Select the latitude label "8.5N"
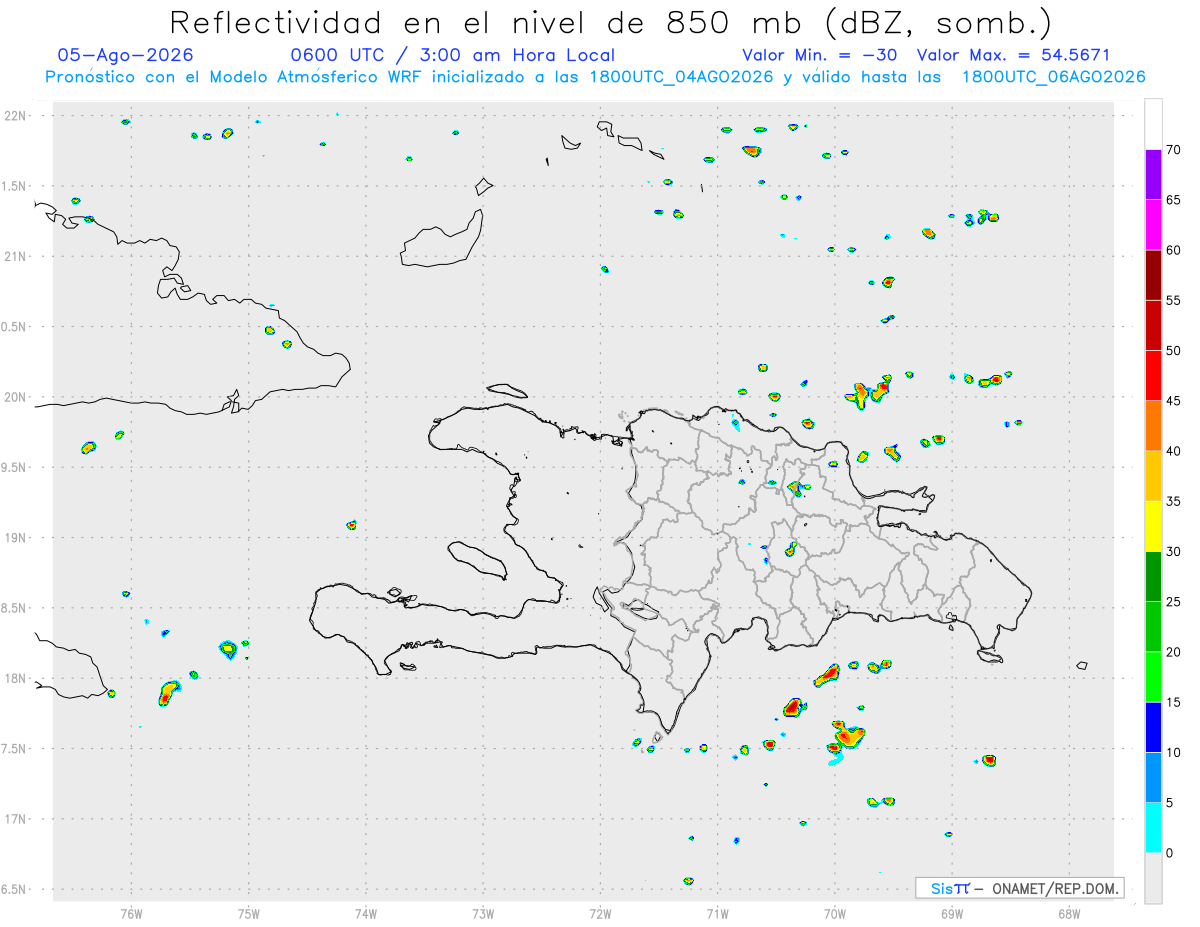Image resolution: width=1200 pixels, height=927 pixels. 15,608
